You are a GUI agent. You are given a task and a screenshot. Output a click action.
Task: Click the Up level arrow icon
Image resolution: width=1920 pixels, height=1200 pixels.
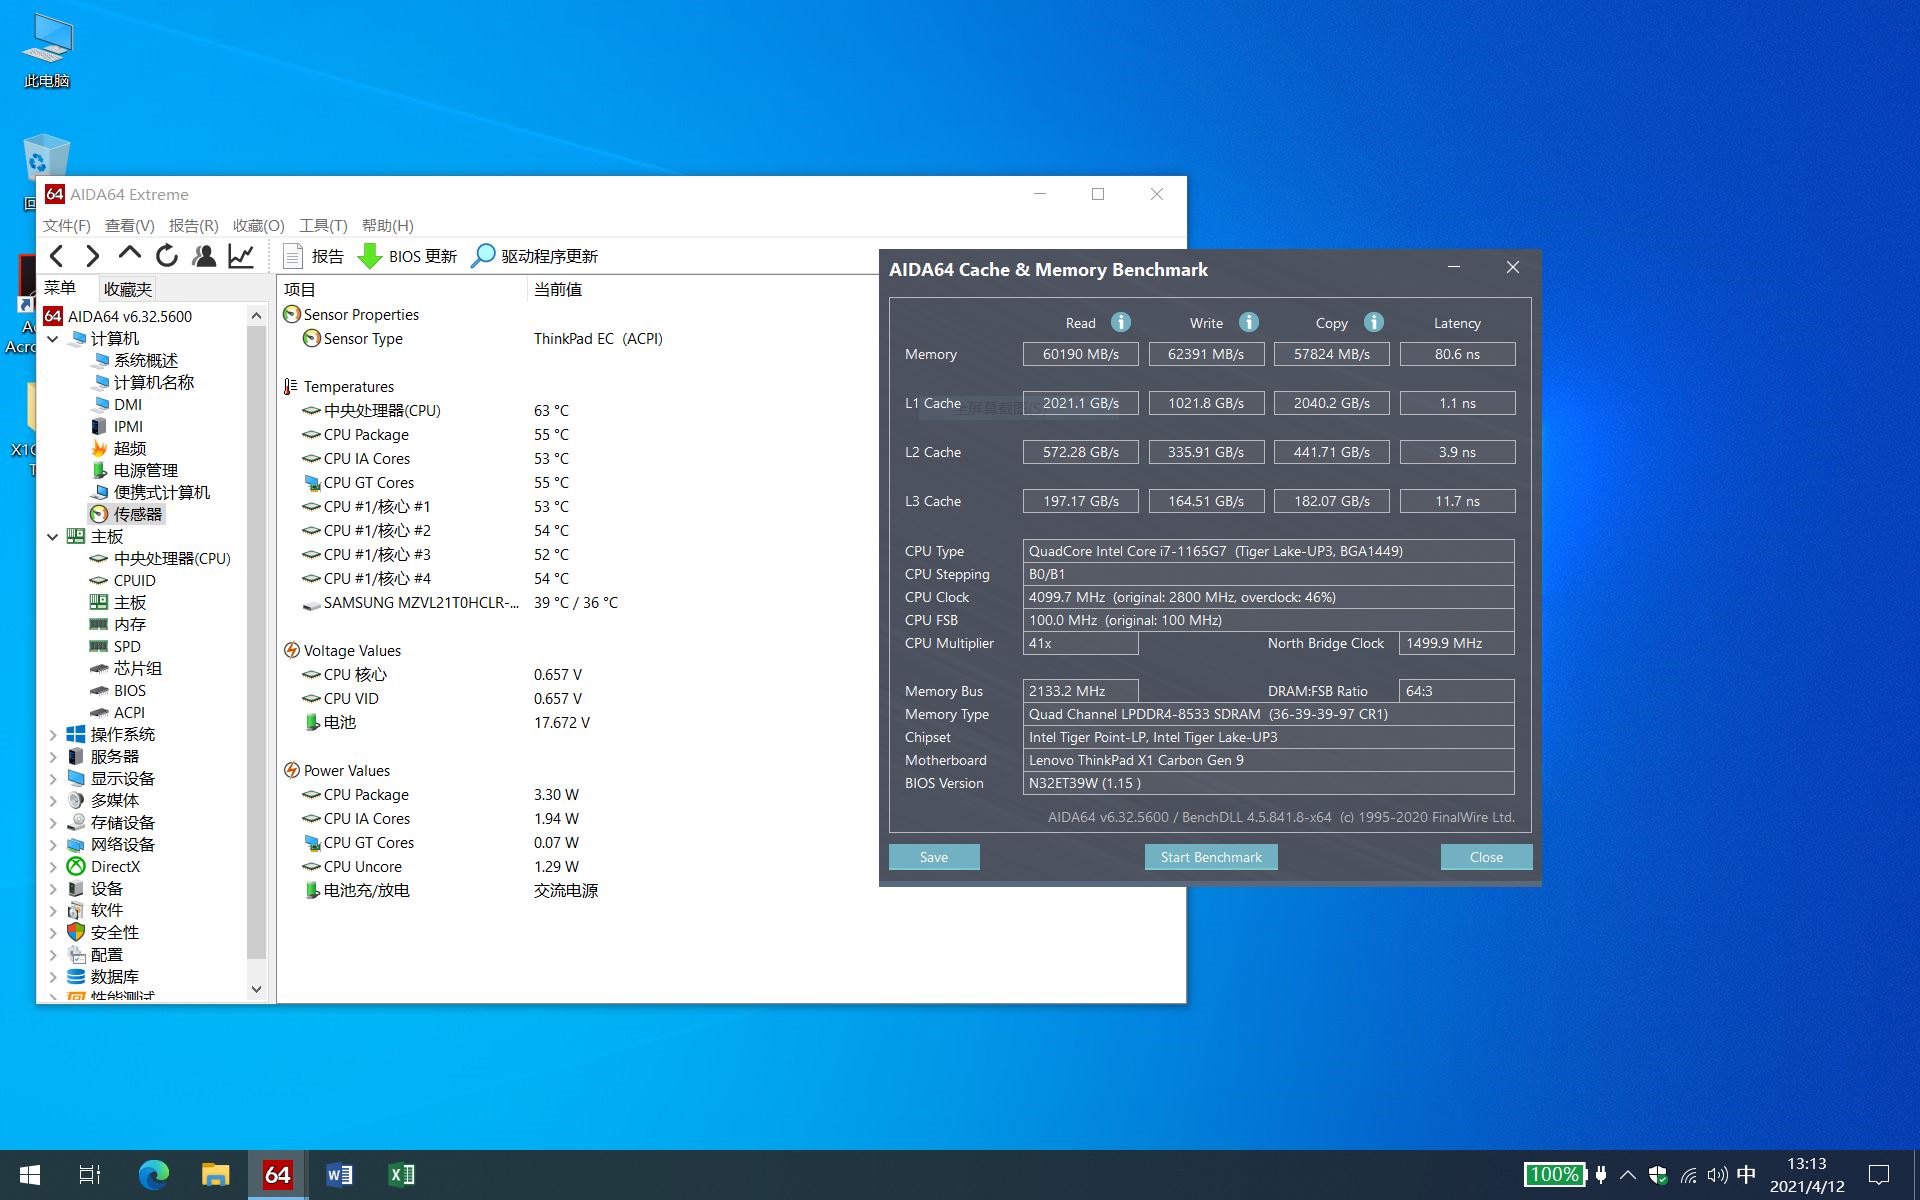tap(129, 255)
